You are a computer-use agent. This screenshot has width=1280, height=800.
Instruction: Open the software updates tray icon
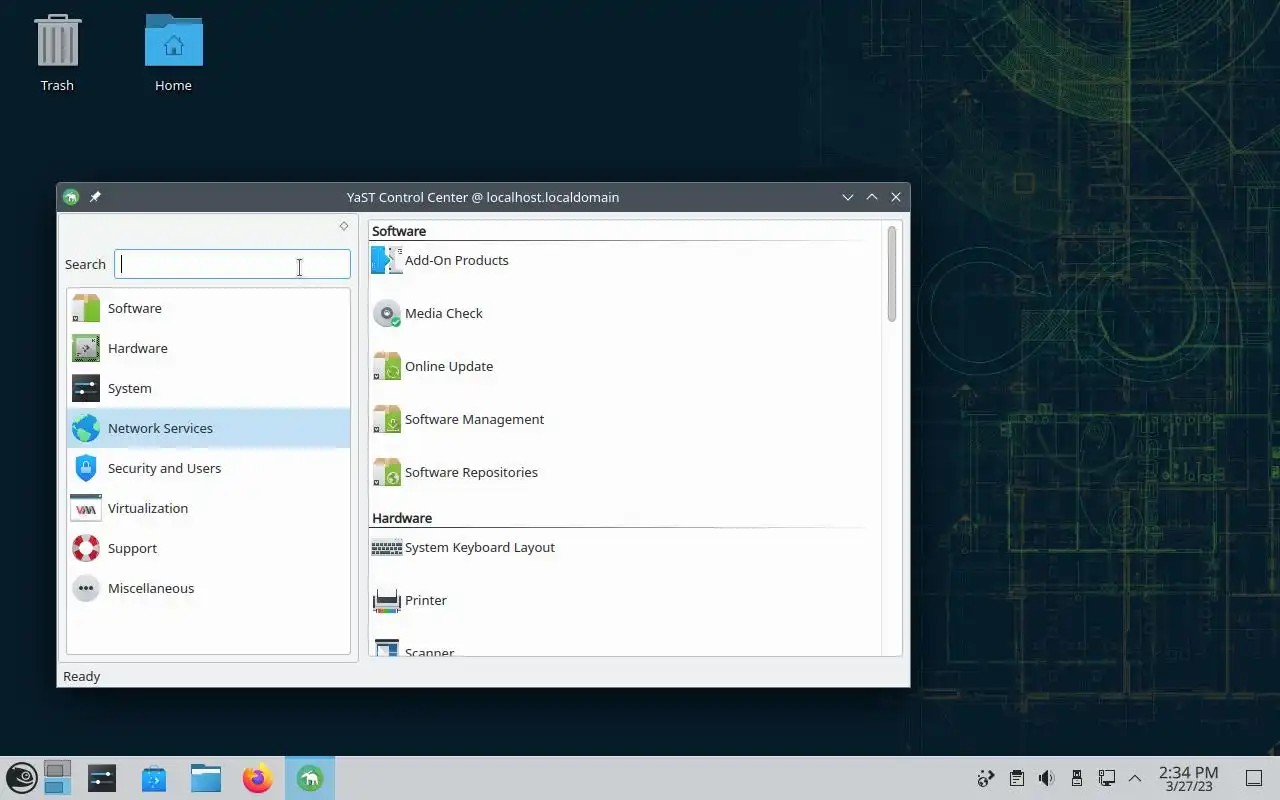pos(986,778)
